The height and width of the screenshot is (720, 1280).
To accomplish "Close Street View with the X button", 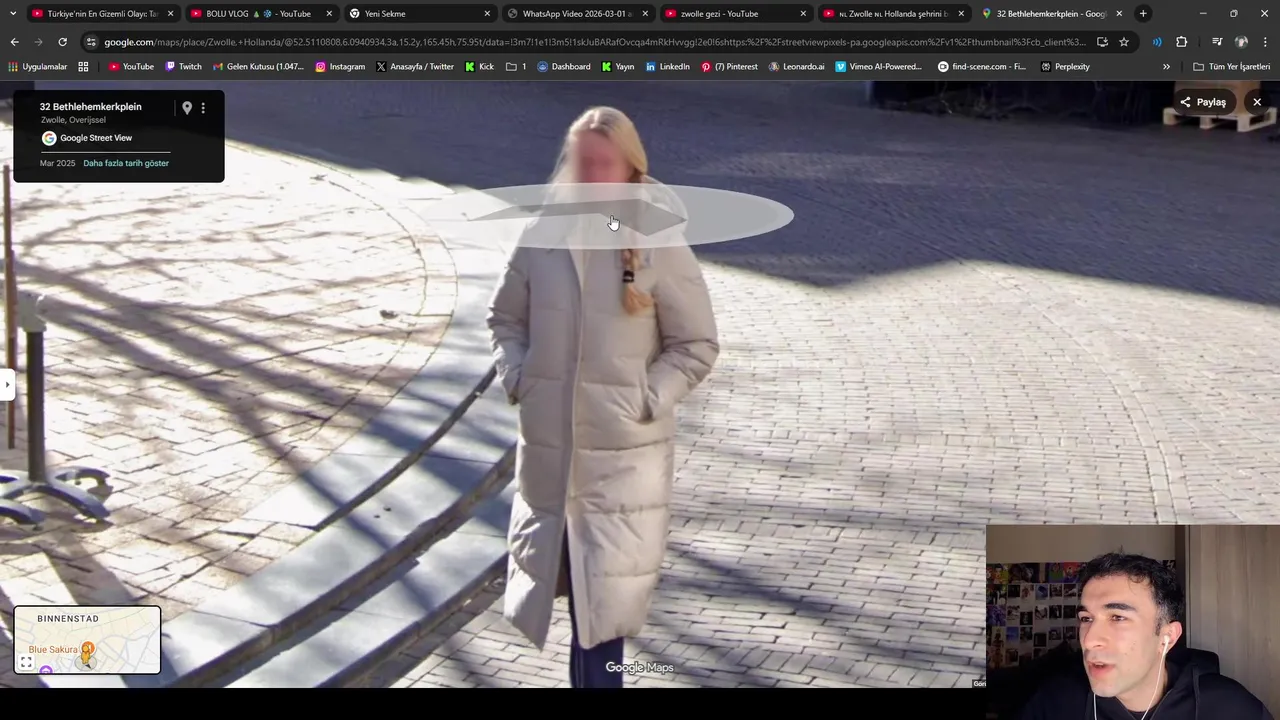I will [x=1257, y=102].
